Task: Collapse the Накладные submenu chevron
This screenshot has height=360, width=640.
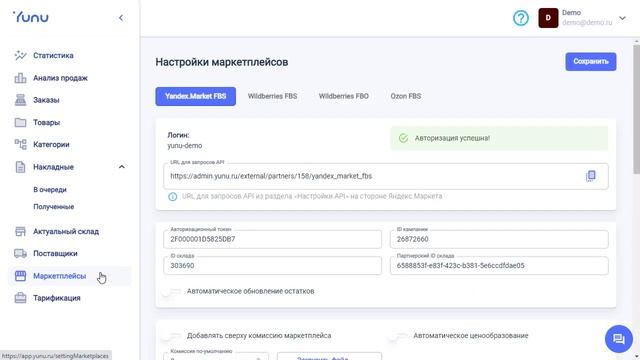Action: (x=122, y=167)
